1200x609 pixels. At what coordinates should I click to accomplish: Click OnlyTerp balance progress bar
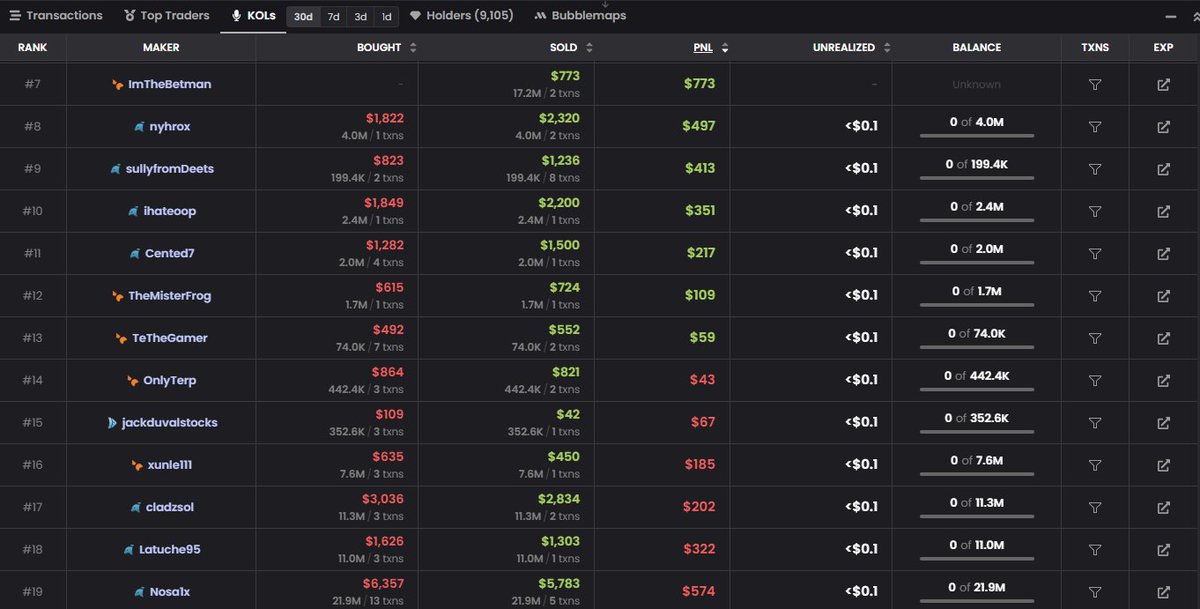pyautogui.click(x=977, y=390)
